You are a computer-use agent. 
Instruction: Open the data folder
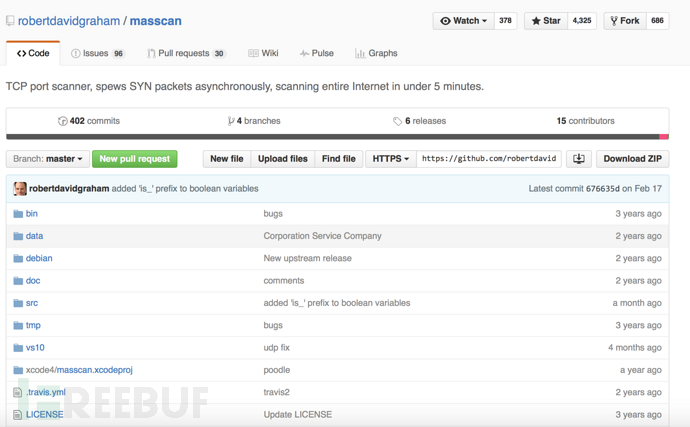34,236
